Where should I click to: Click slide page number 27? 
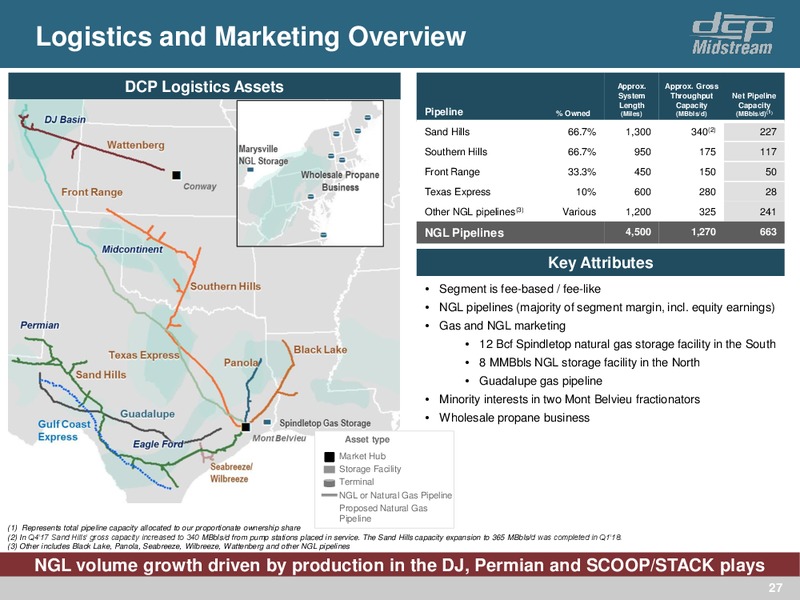pyautogui.click(x=776, y=588)
